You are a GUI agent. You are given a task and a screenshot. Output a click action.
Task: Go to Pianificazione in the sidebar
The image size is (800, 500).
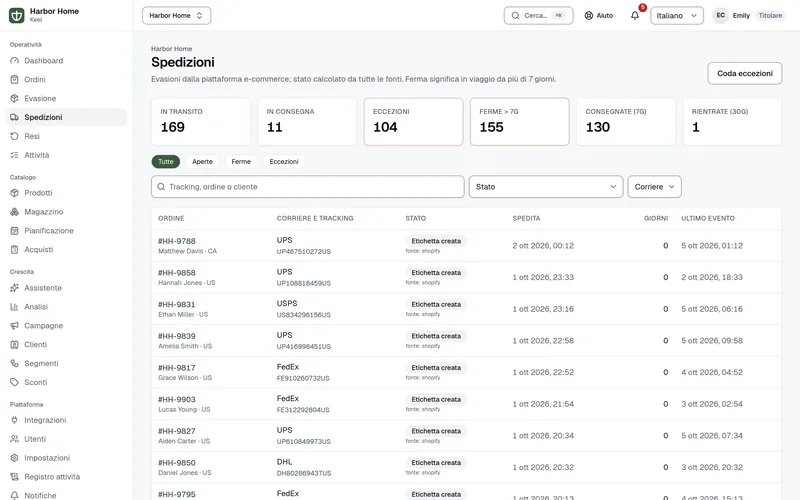click(66, 231)
